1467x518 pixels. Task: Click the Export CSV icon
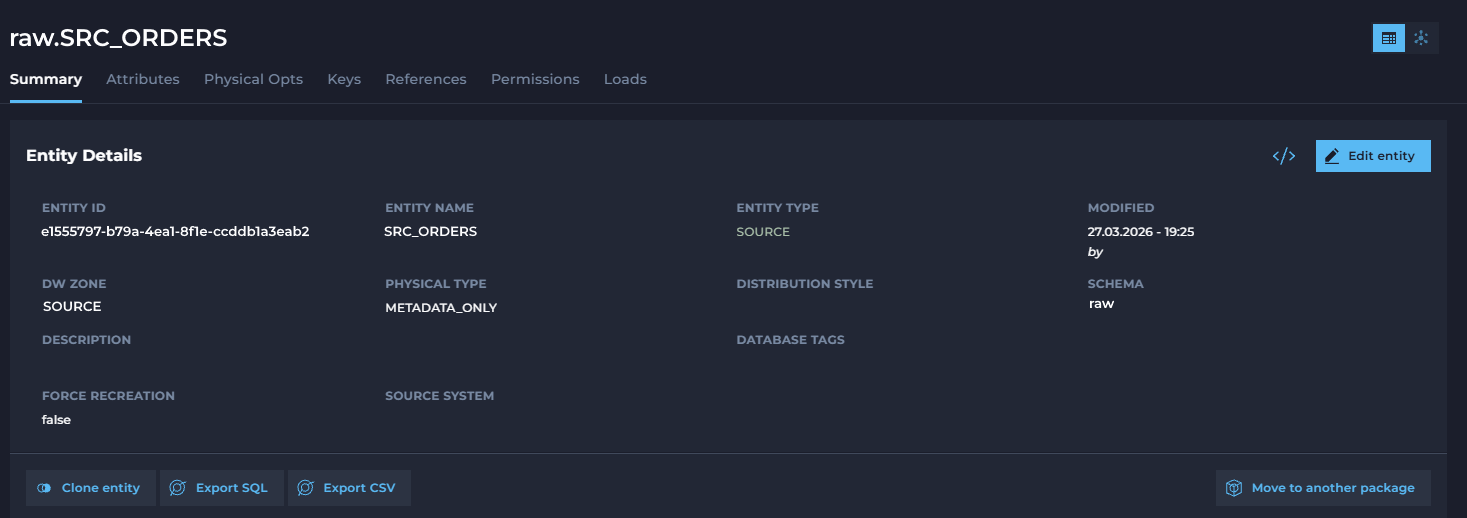click(306, 488)
